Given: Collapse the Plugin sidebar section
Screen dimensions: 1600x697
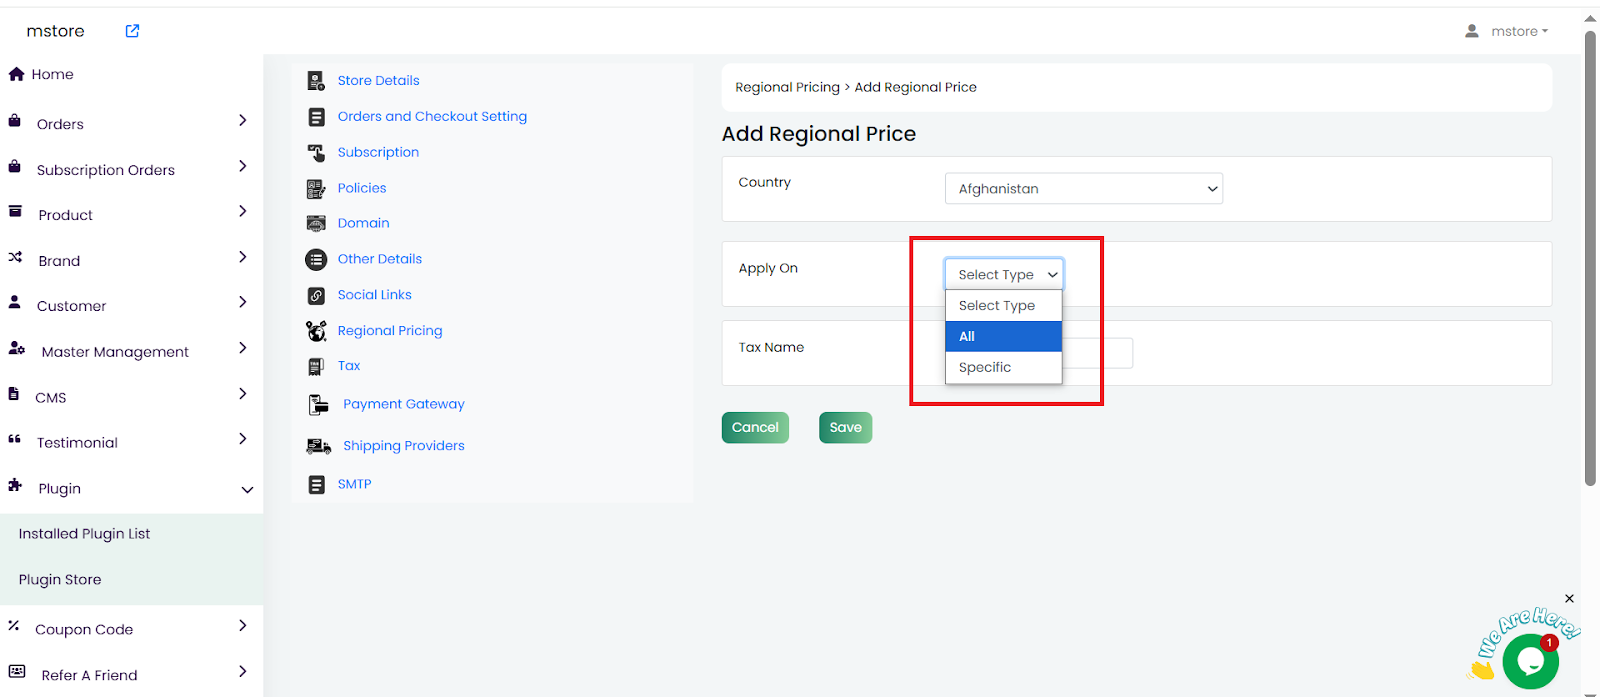Looking at the screenshot, I should [x=247, y=489].
